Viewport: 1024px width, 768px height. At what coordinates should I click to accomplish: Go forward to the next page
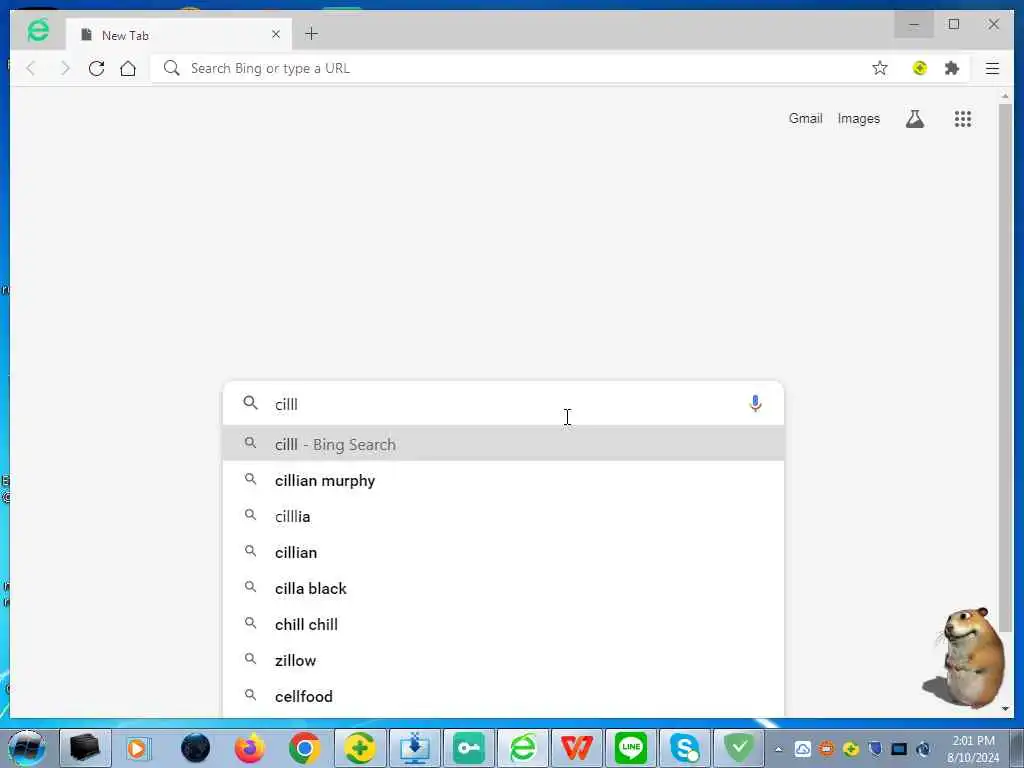[x=64, y=68]
